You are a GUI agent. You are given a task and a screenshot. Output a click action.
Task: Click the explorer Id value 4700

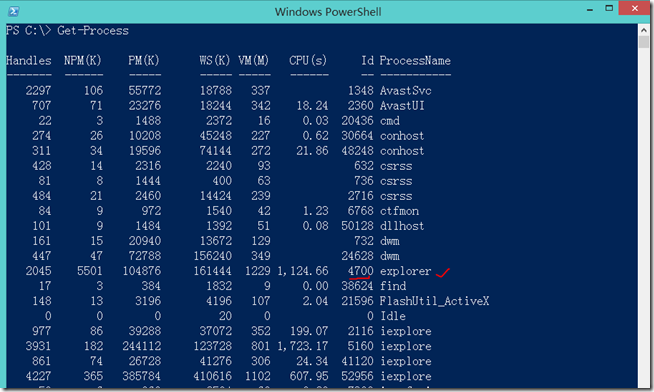(x=360, y=271)
